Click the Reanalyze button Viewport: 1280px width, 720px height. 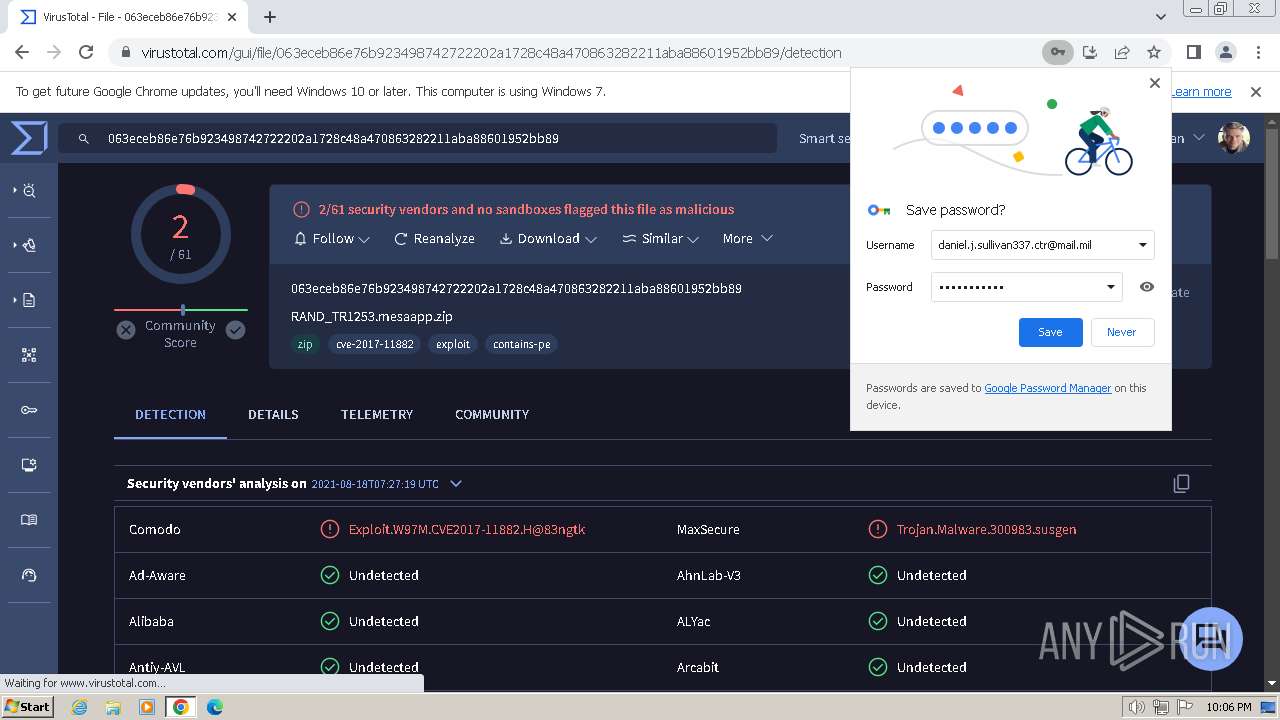[434, 239]
